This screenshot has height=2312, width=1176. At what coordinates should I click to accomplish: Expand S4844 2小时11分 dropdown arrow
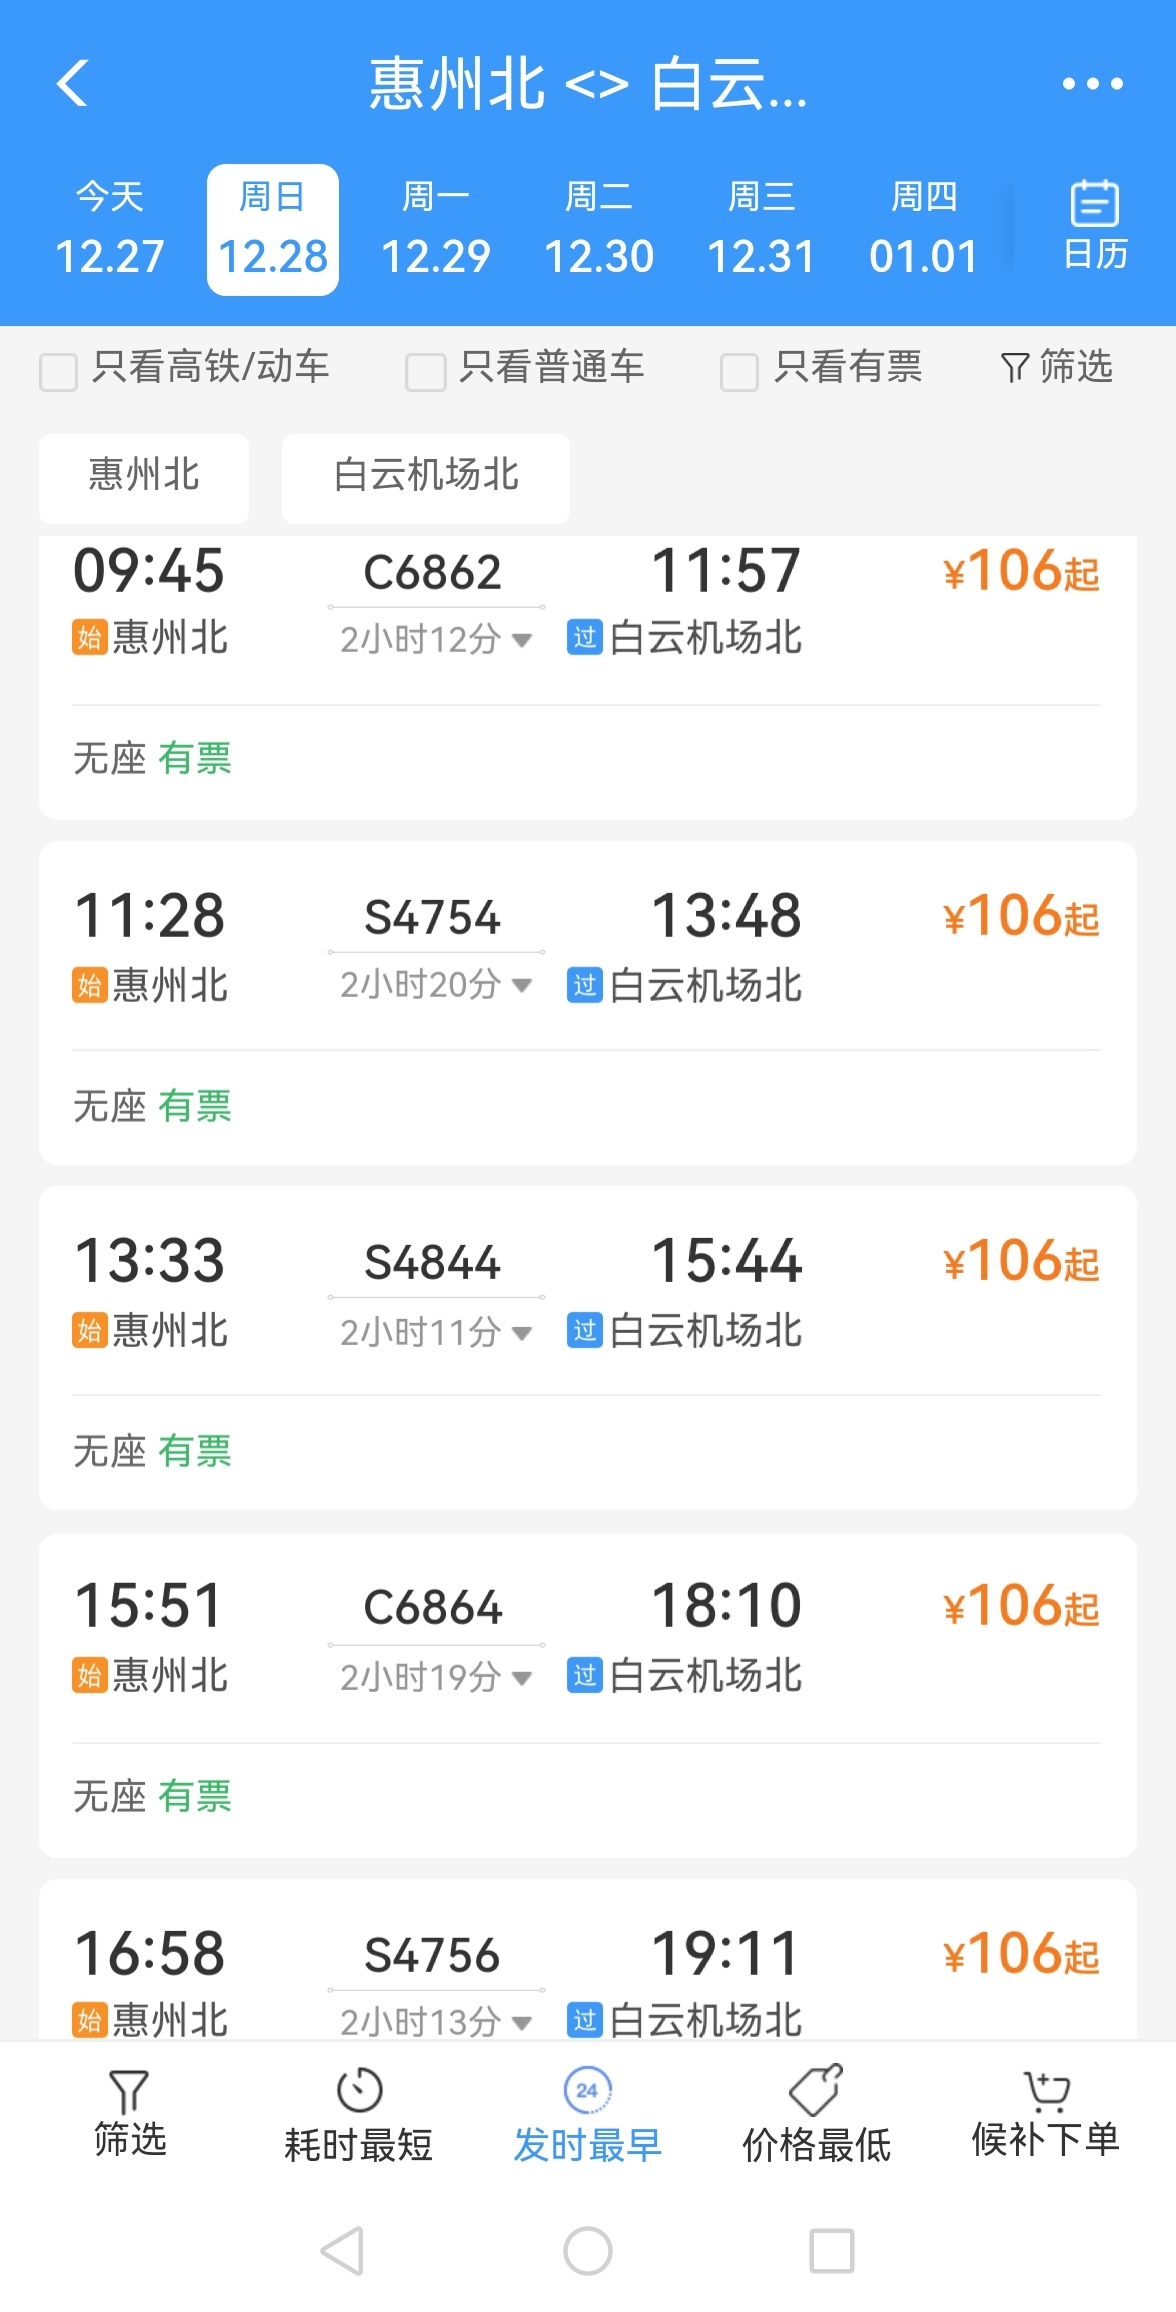coord(521,1333)
